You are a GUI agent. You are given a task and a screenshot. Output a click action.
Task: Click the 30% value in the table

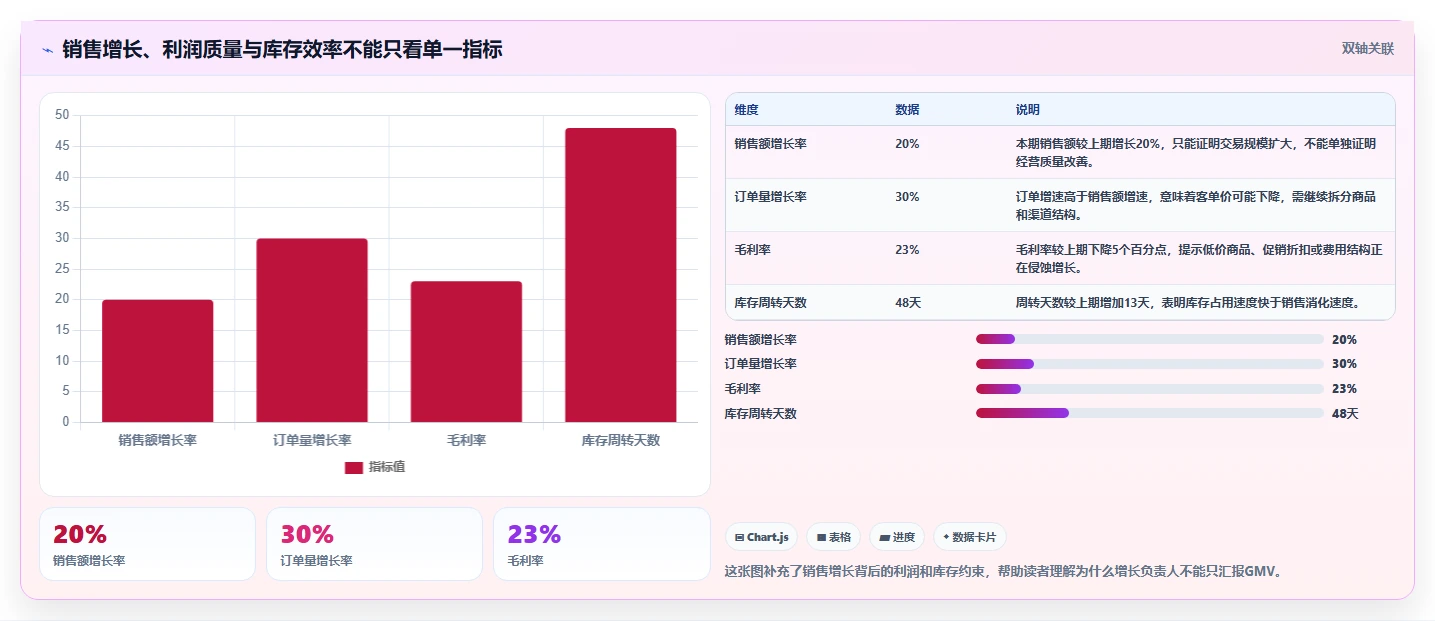907,197
